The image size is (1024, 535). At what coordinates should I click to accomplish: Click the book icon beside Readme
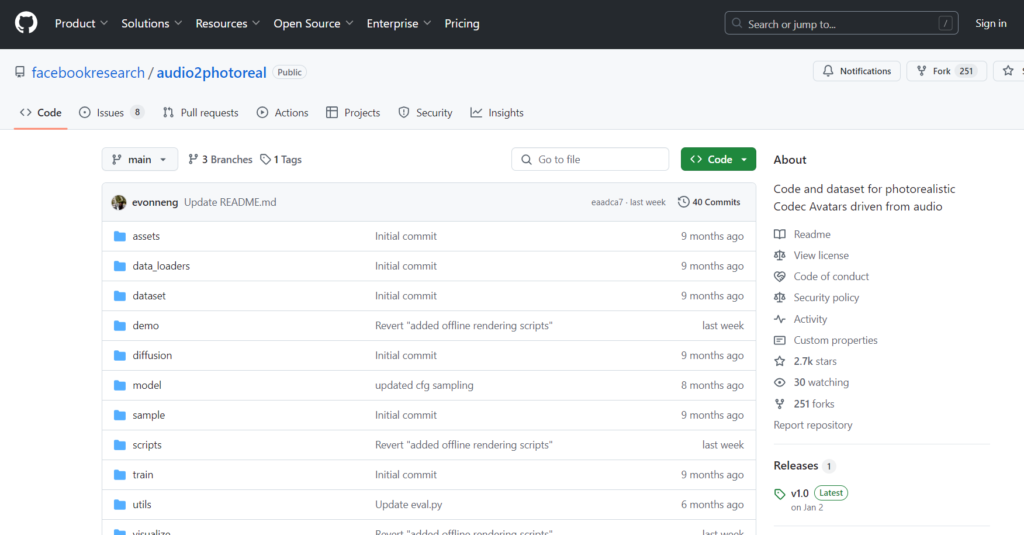780,234
